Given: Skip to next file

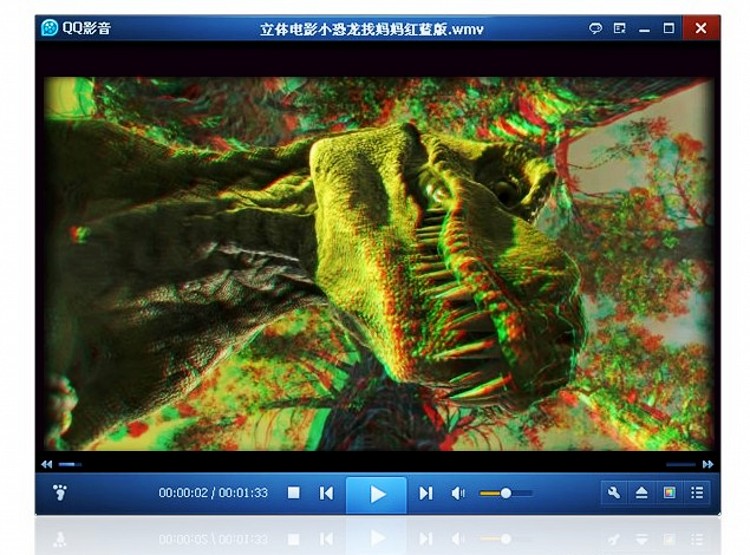Looking at the screenshot, I should pyautogui.click(x=425, y=493).
